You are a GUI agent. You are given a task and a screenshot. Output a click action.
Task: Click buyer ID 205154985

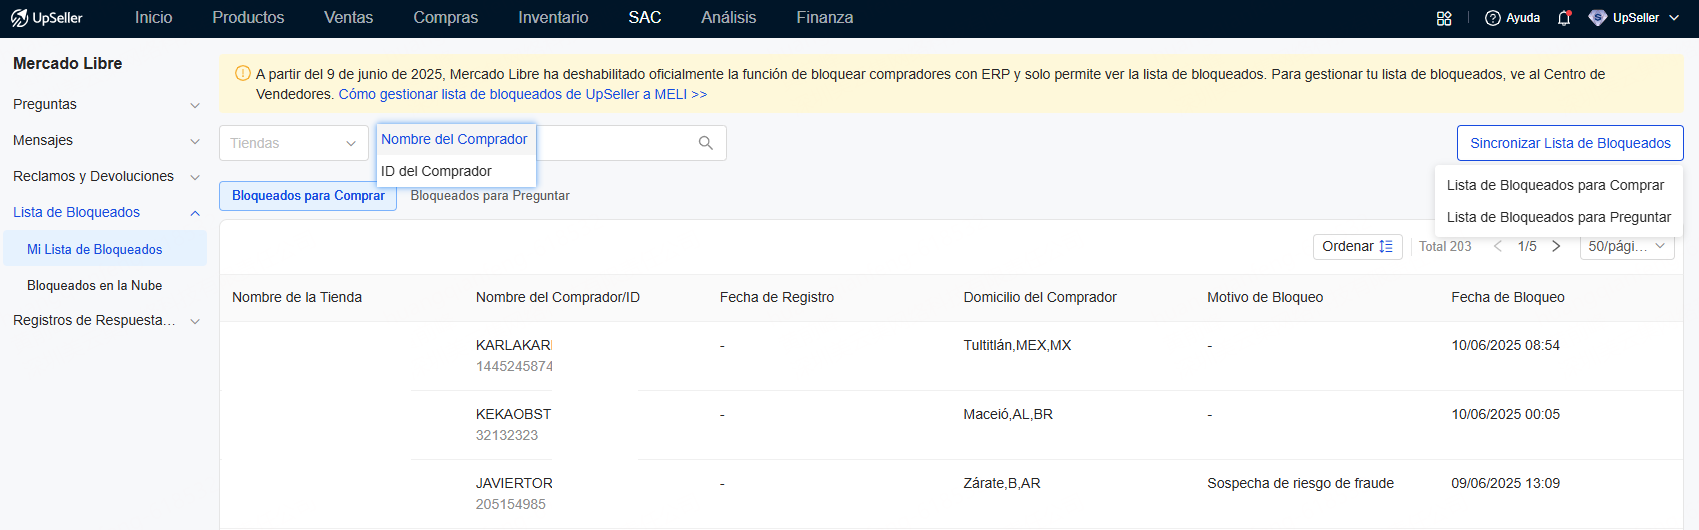point(511,505)
